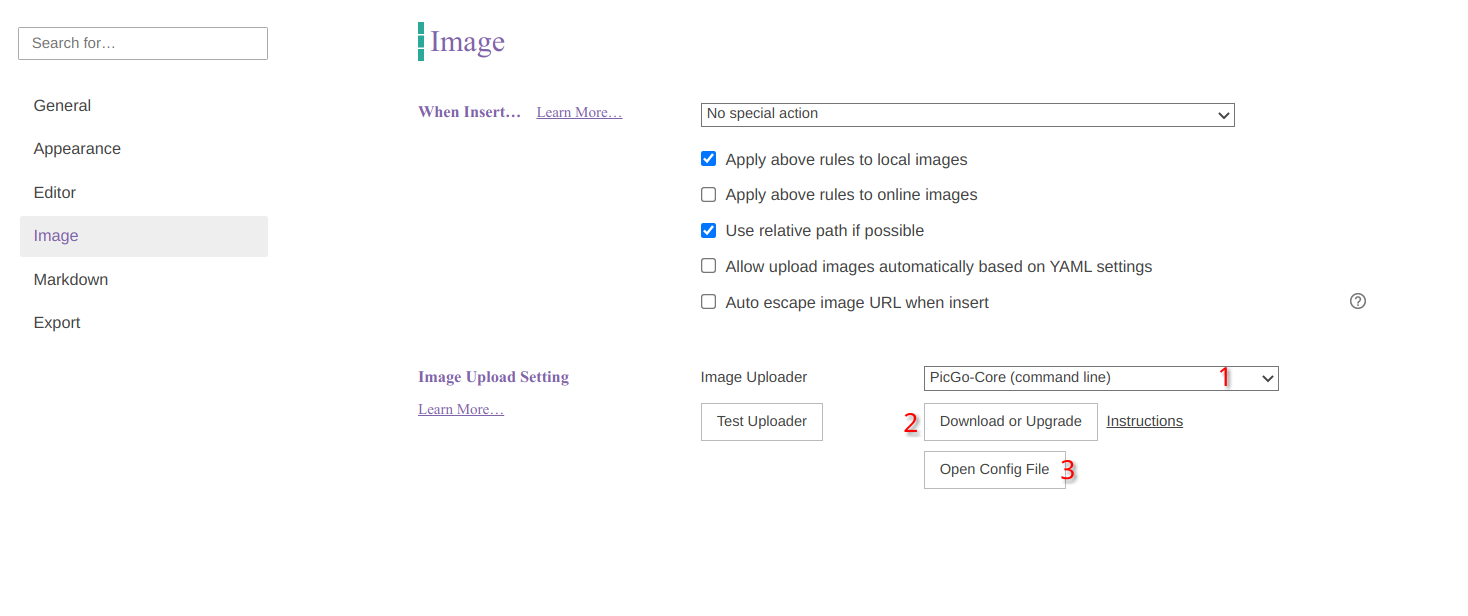Enable Auto escape image URL when insert
This screenshot has height=616, width=1468.
[708, 301]
